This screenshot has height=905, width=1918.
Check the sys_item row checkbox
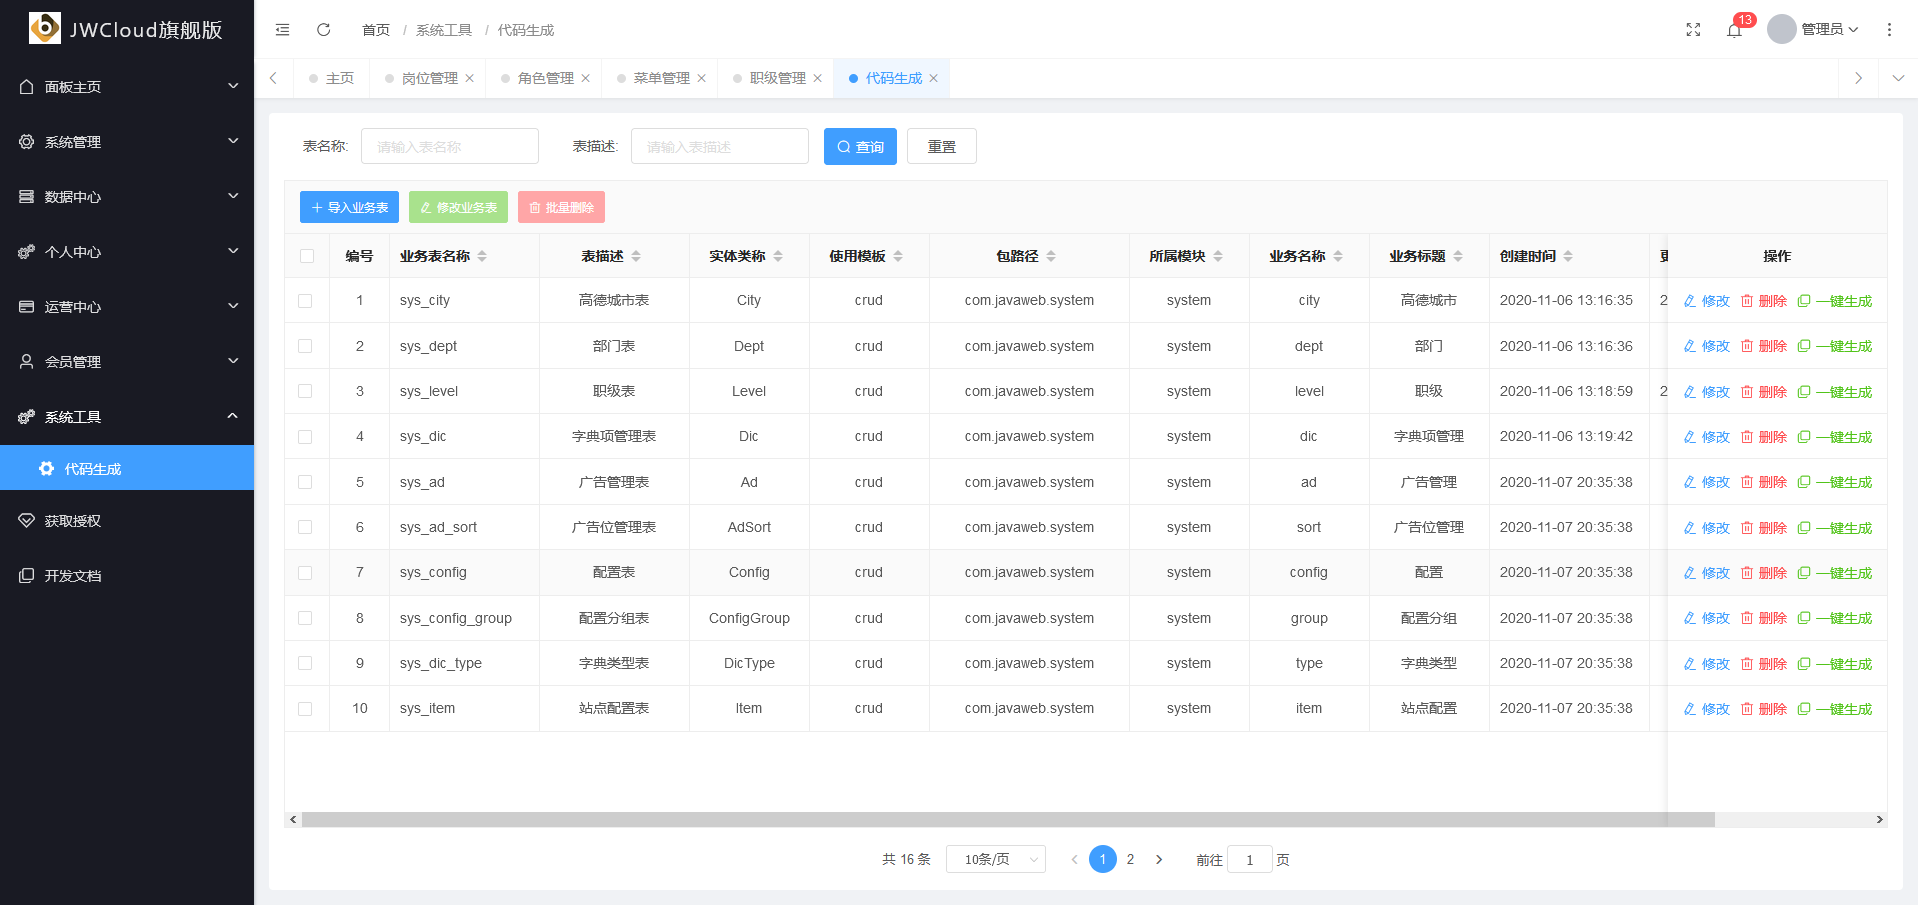tap(305, 709)
